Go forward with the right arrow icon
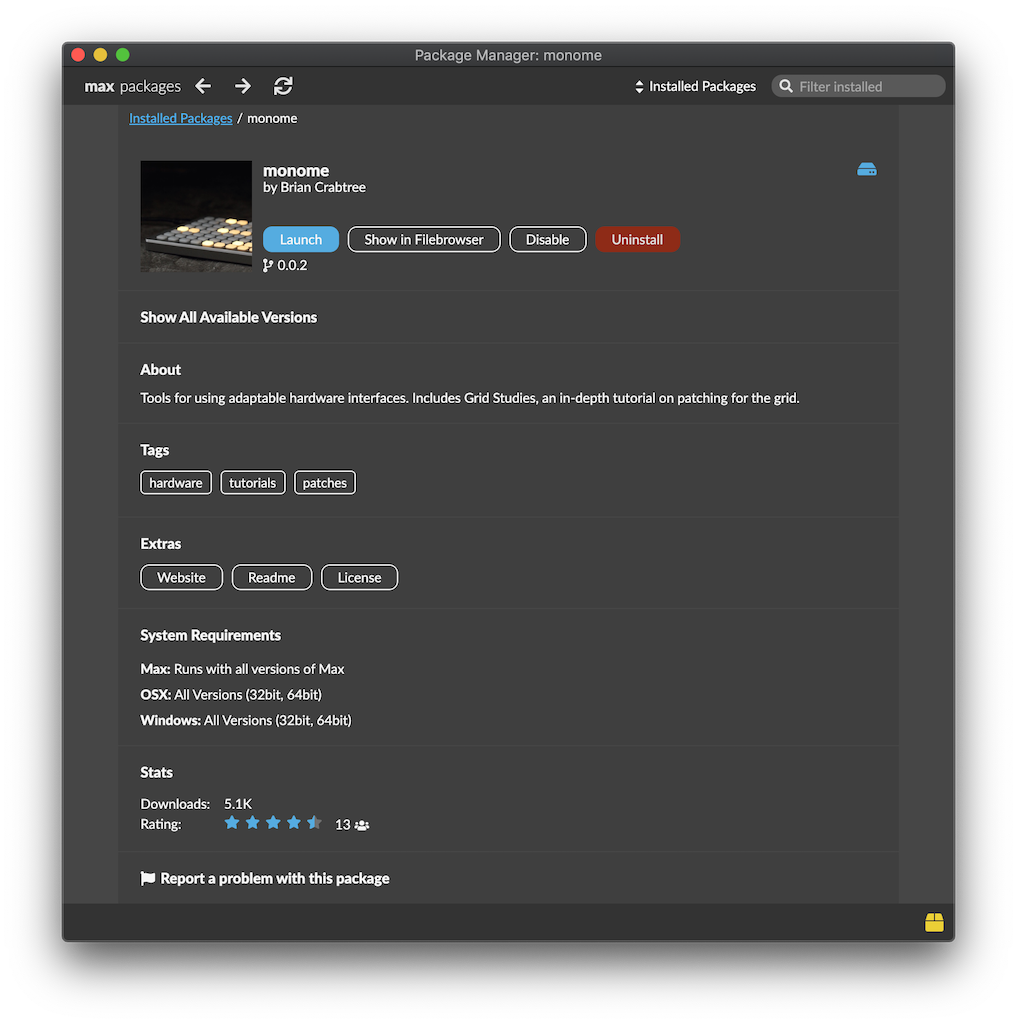The image size is (1017, 1024). pyautogui.click(x=242, y=86)
